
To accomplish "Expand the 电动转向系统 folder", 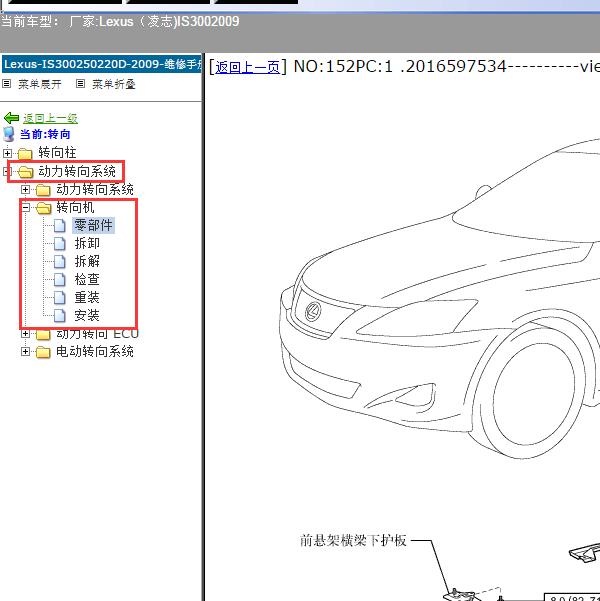I will tap(25, 351).
